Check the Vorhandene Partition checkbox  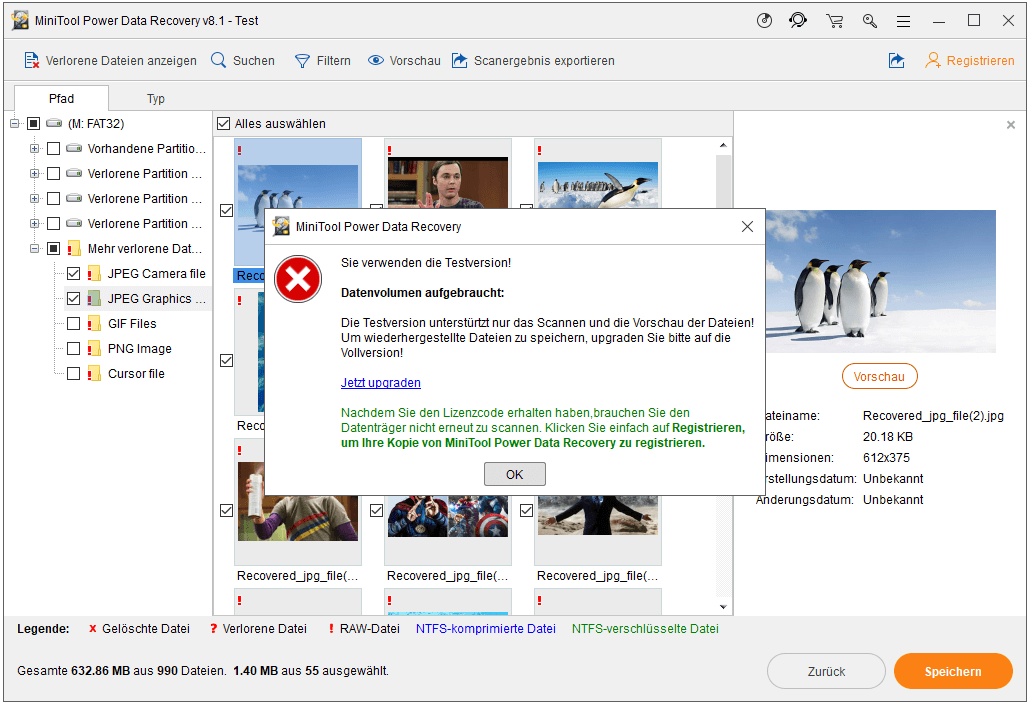click(x=54, y=148)
